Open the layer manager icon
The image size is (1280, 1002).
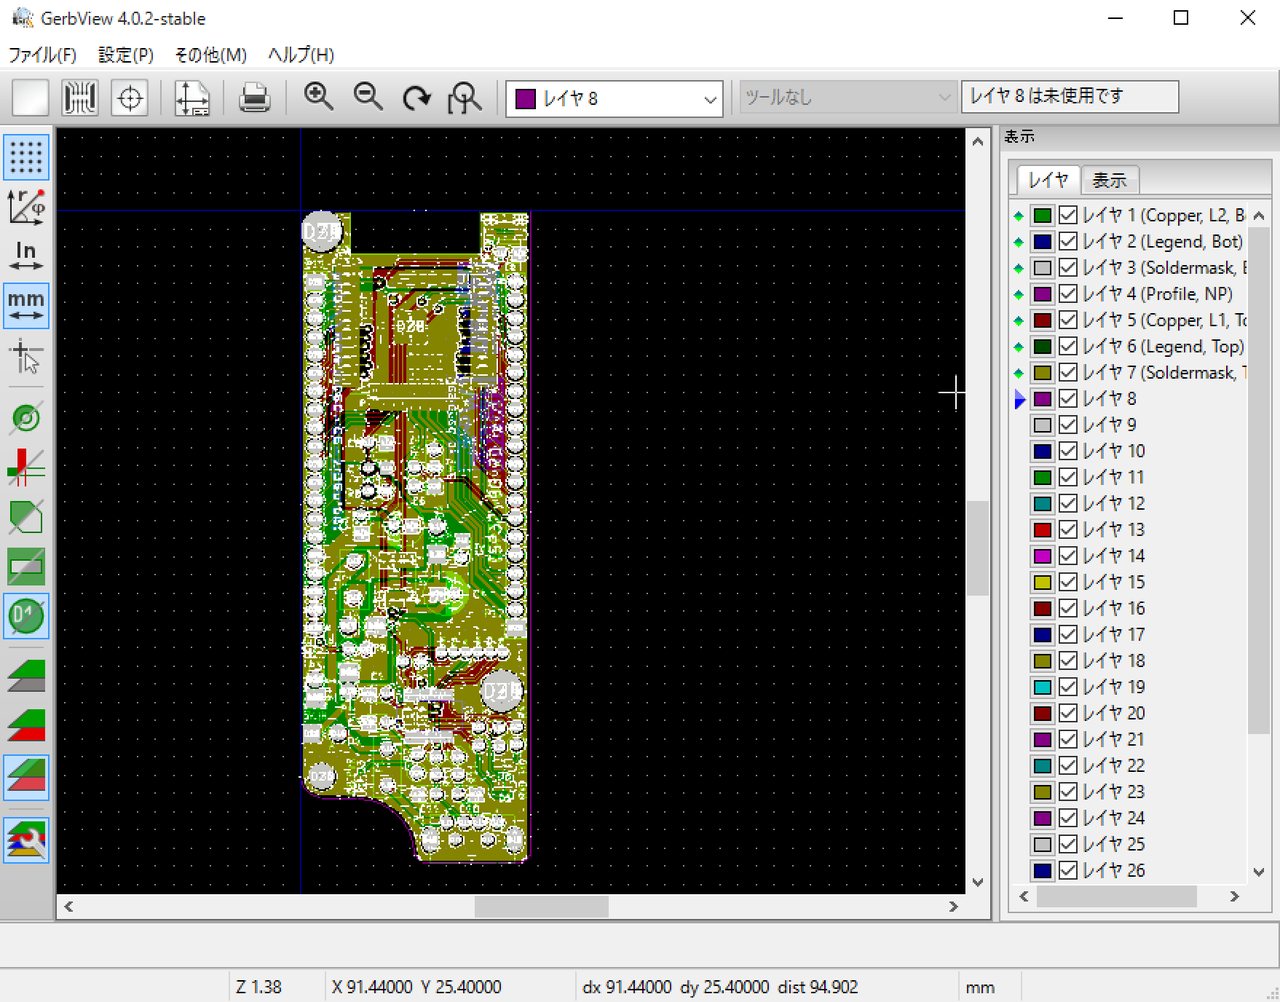click(26, 839)
